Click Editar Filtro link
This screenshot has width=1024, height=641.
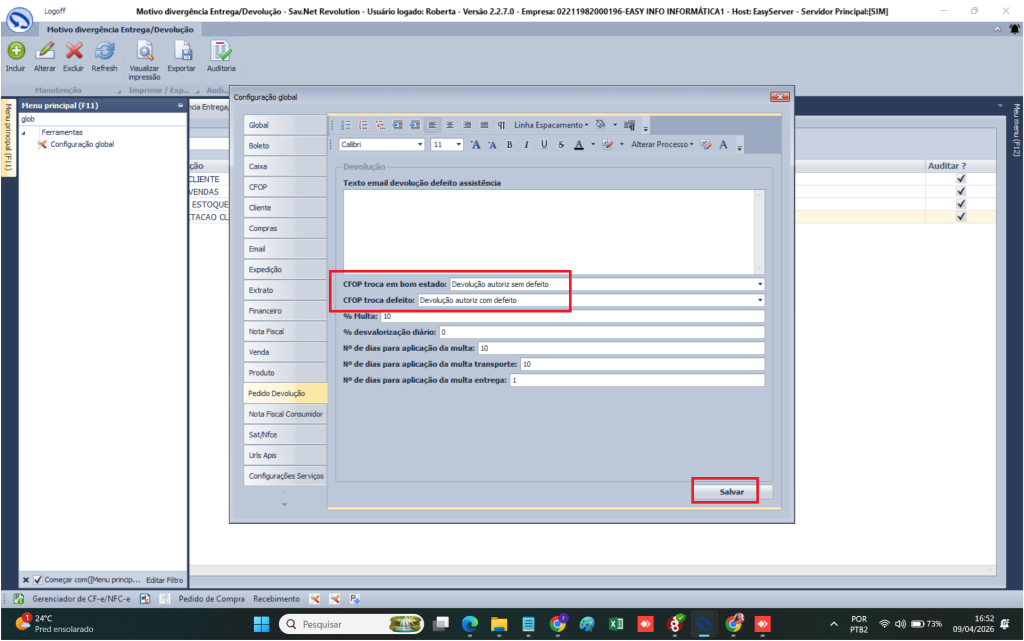pyautogui.click(x=164, y=580)
